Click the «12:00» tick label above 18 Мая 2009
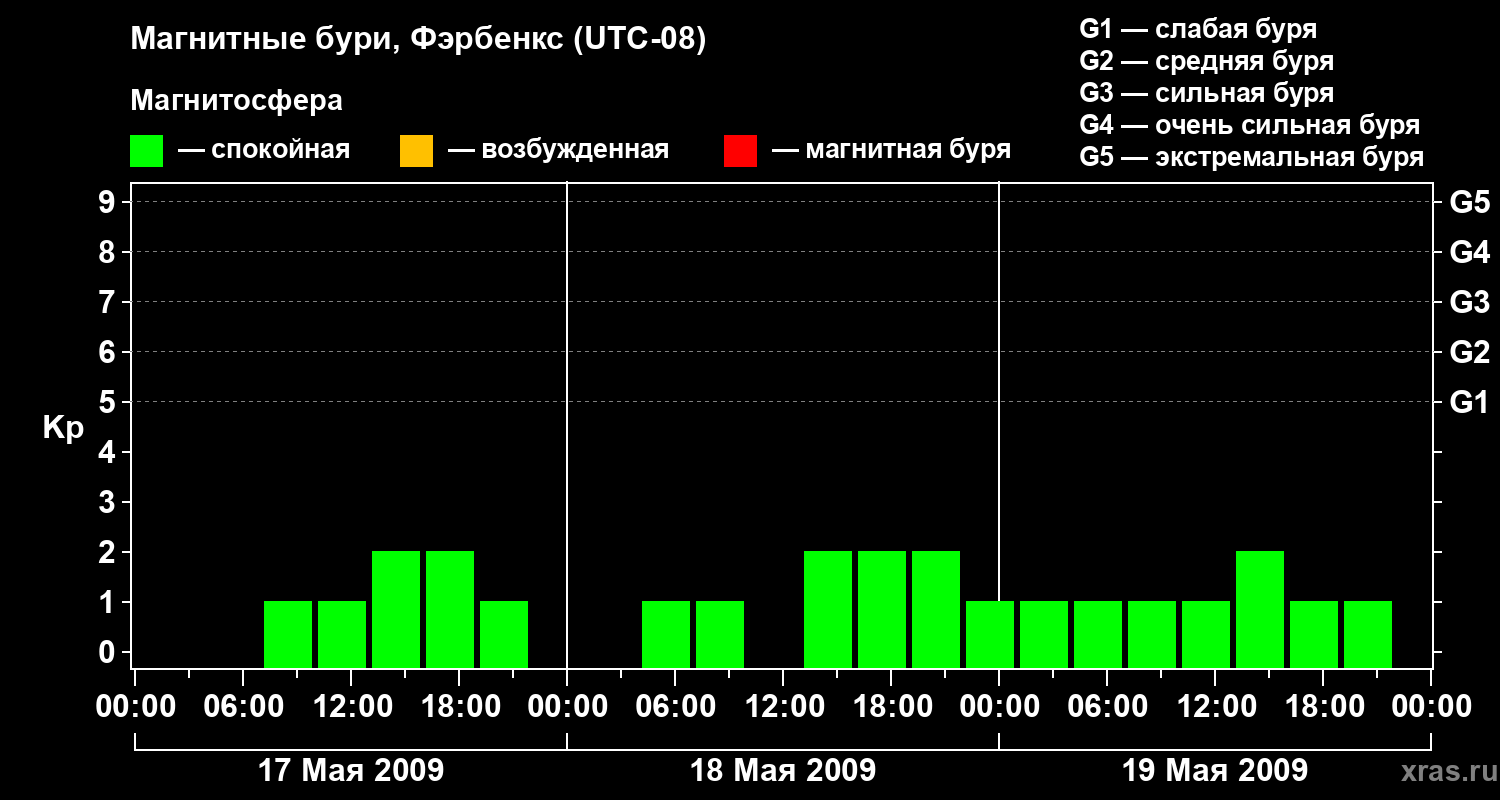1500x800 pixels. 783,706
